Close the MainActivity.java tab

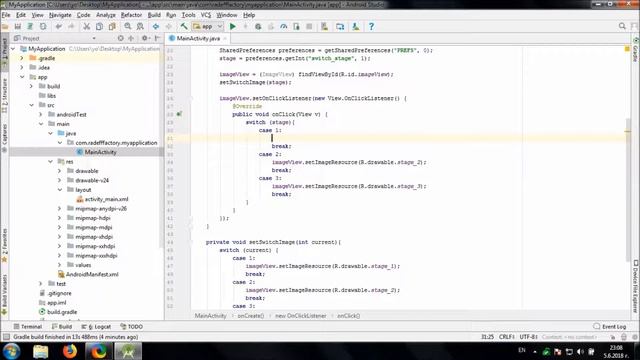tap(224, 38)
